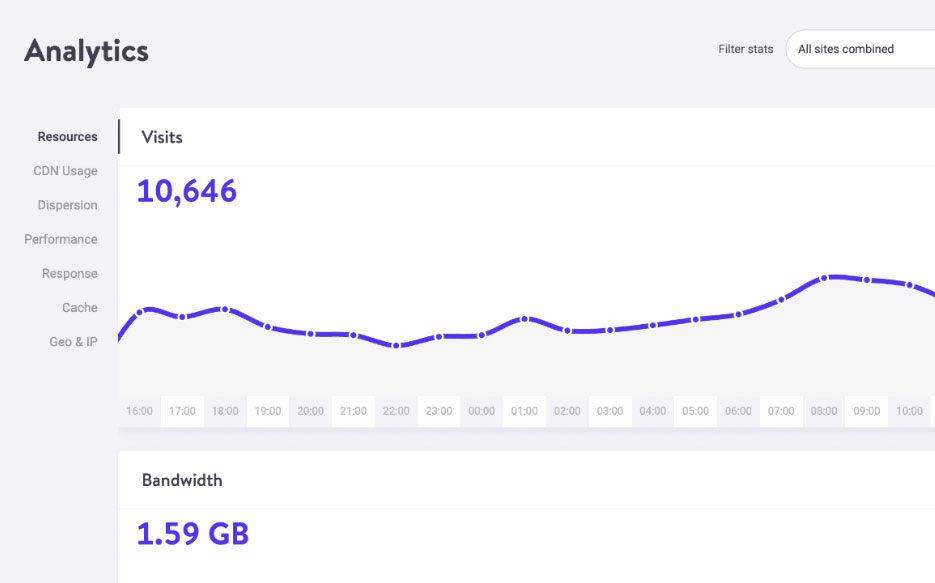Click the Analytics page title
Viewport: 935px width, 583px height.
click(x=86, y=52)
